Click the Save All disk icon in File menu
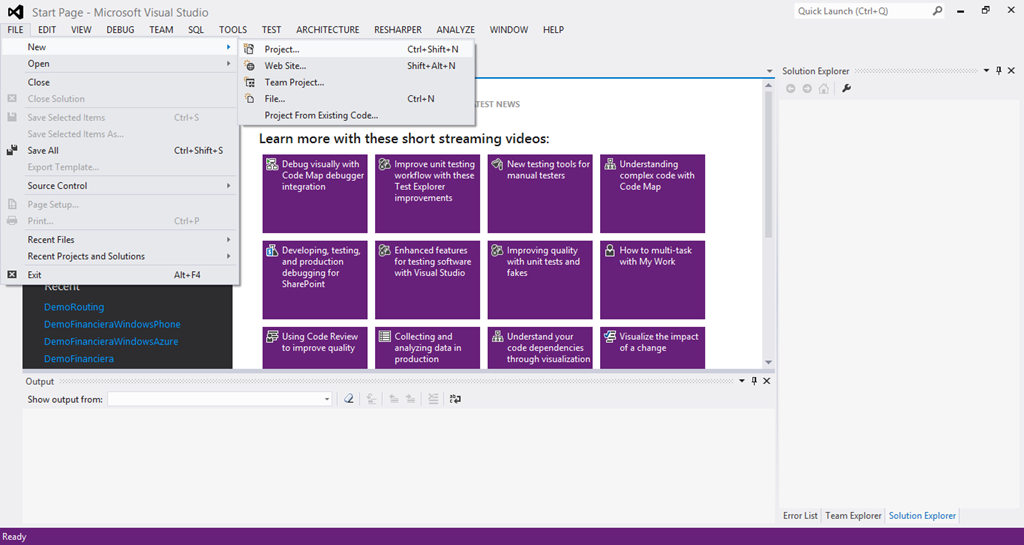 coord(13,150)
